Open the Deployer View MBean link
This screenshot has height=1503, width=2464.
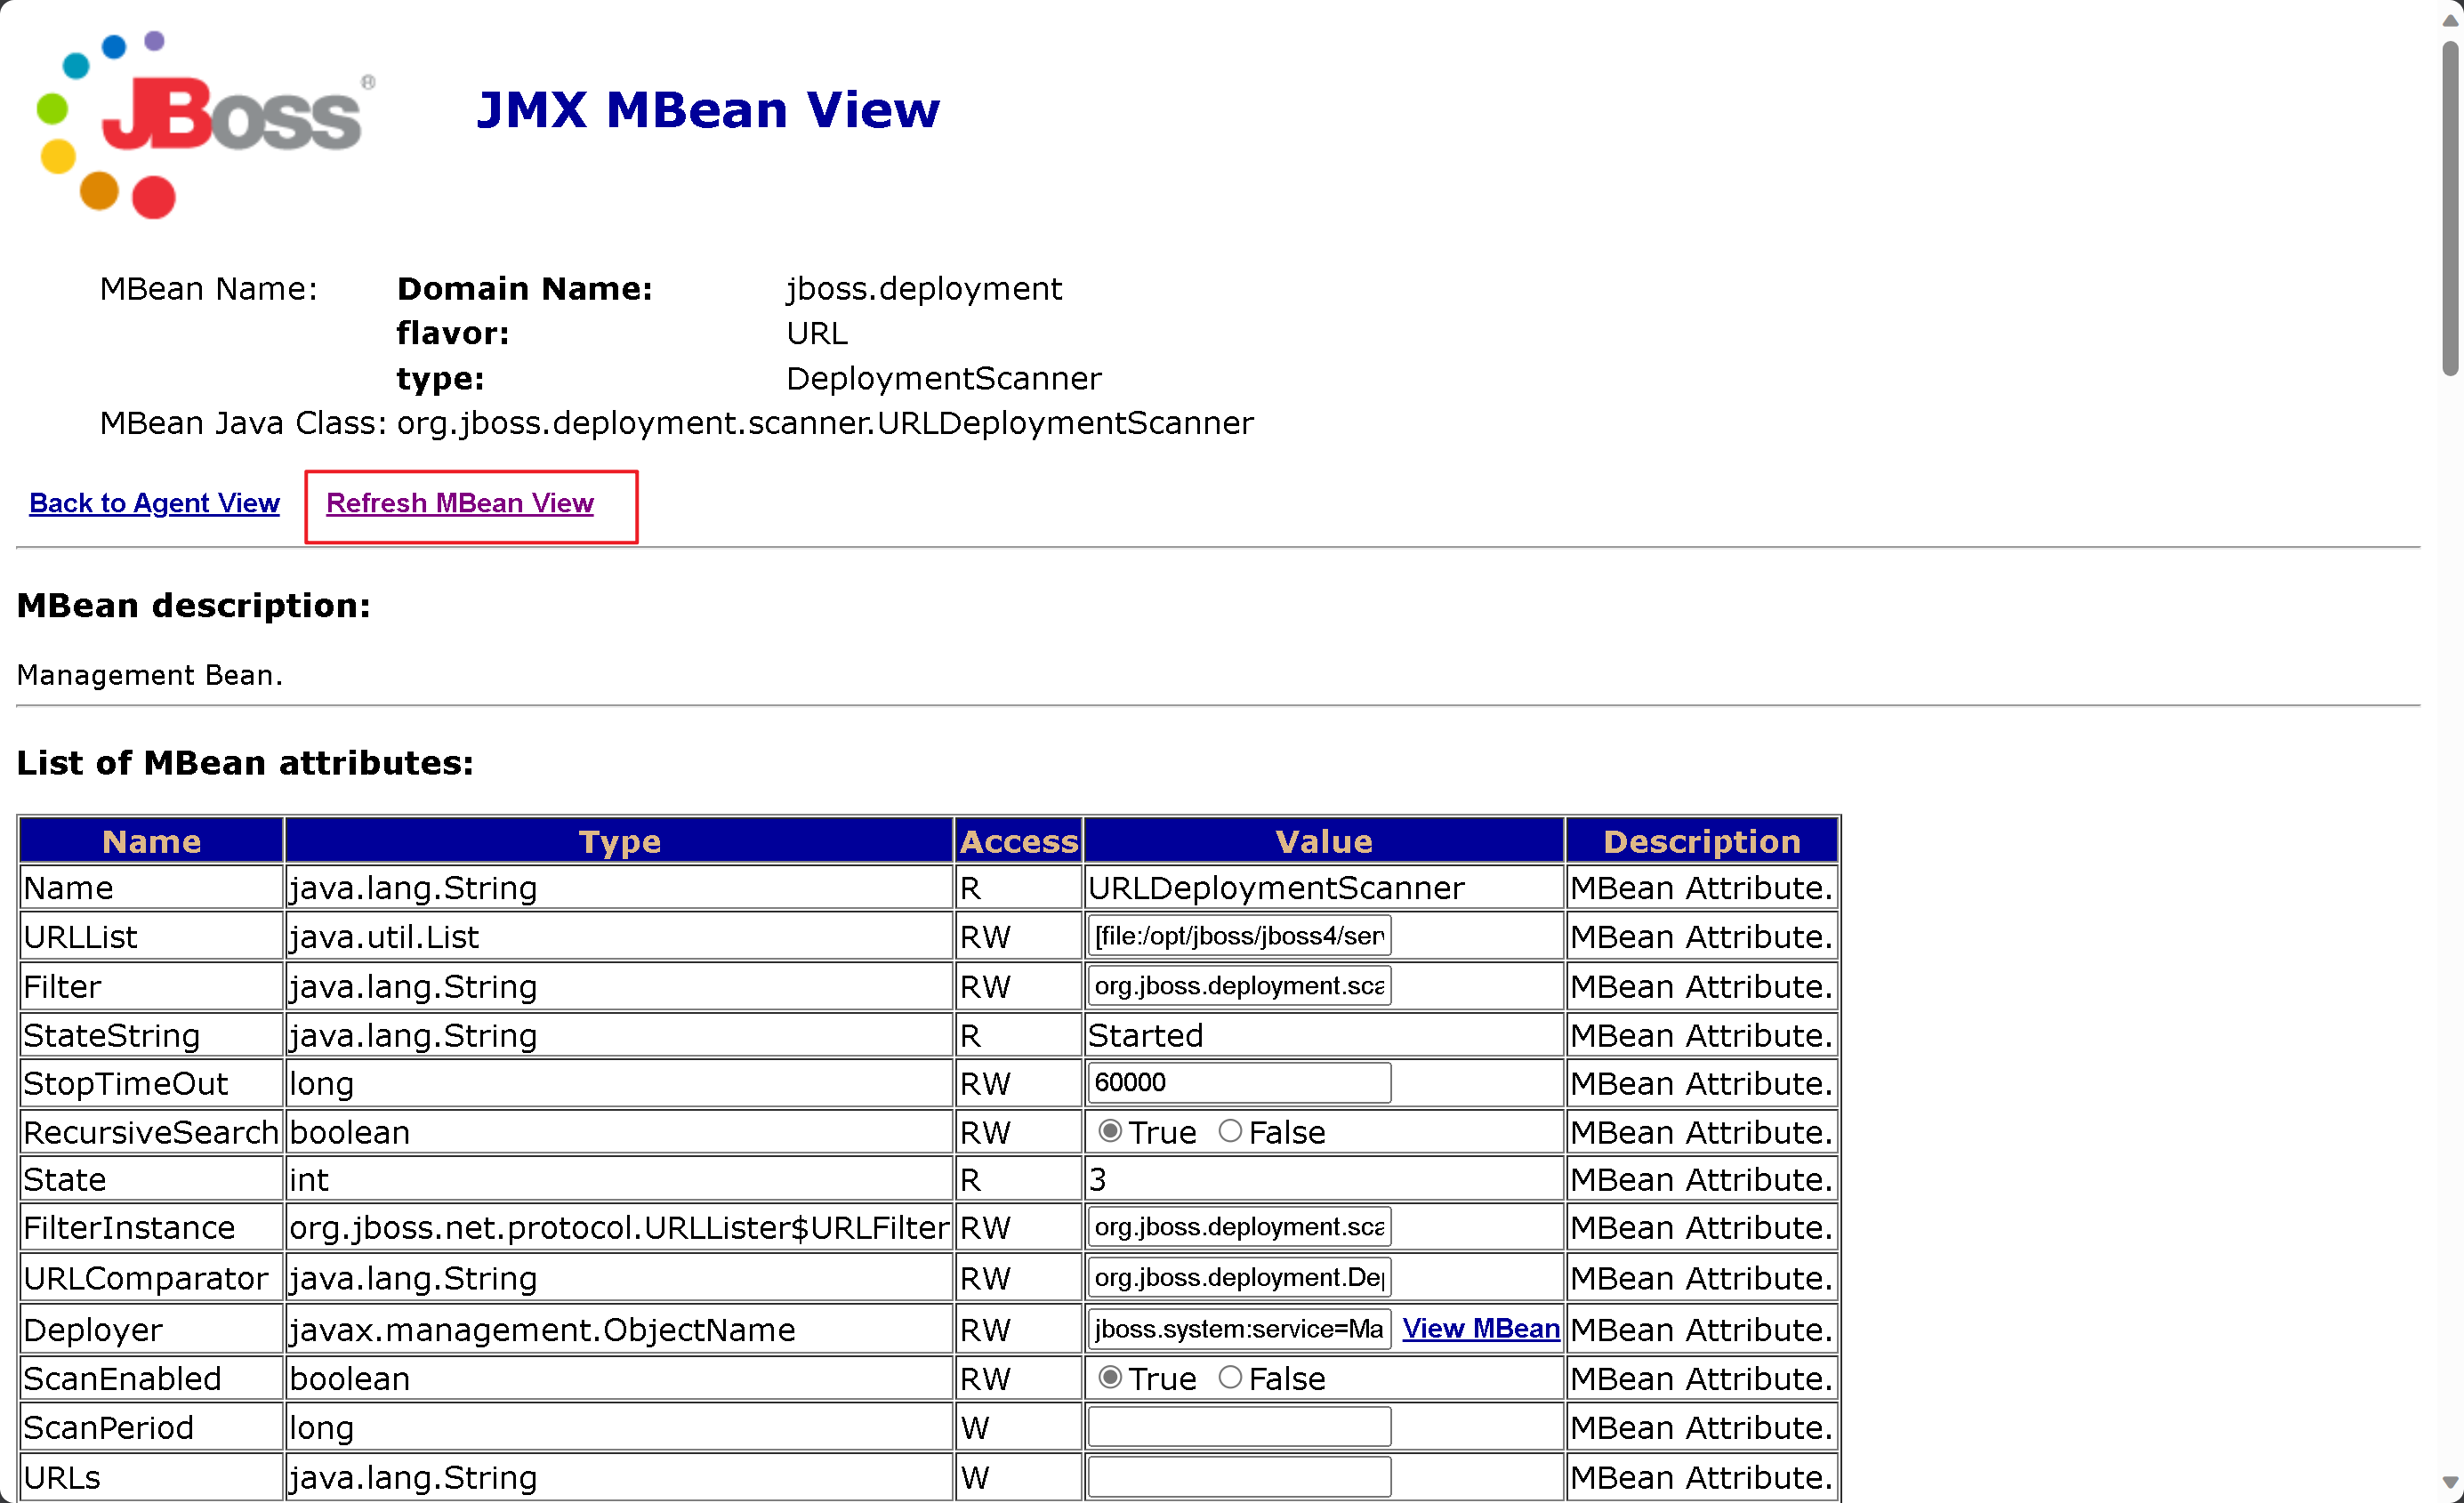click(x=1480, y=1329)
